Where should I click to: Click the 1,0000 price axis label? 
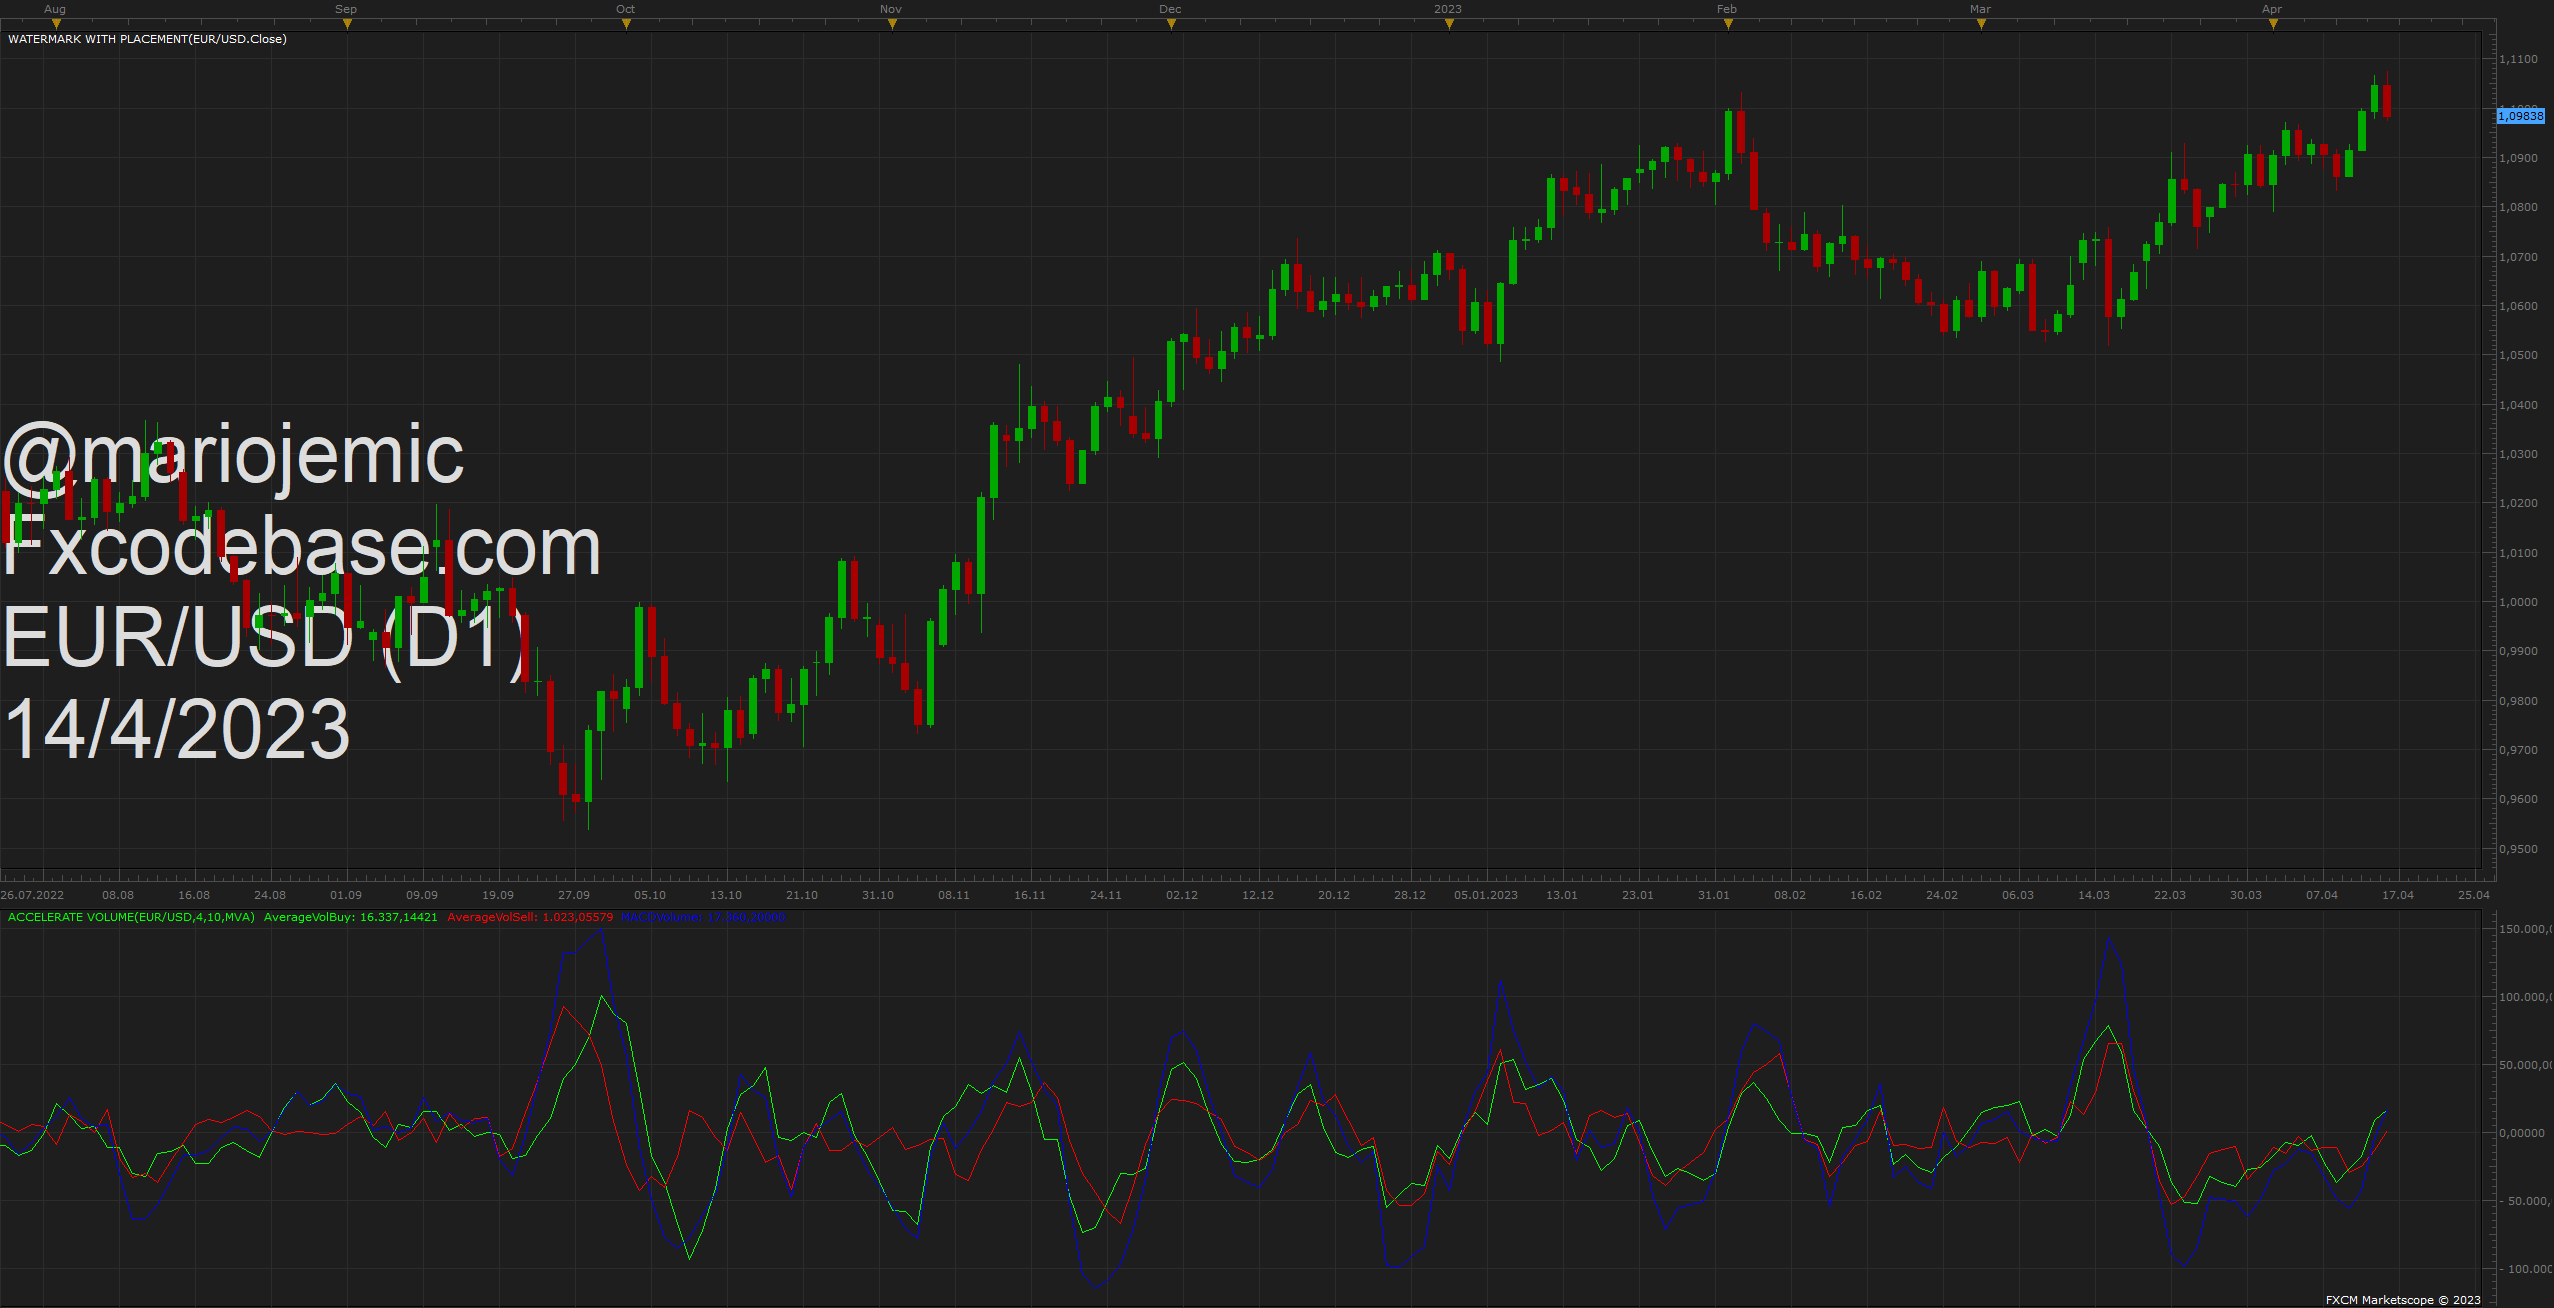pyautogui.click(x=2518, y=602)
